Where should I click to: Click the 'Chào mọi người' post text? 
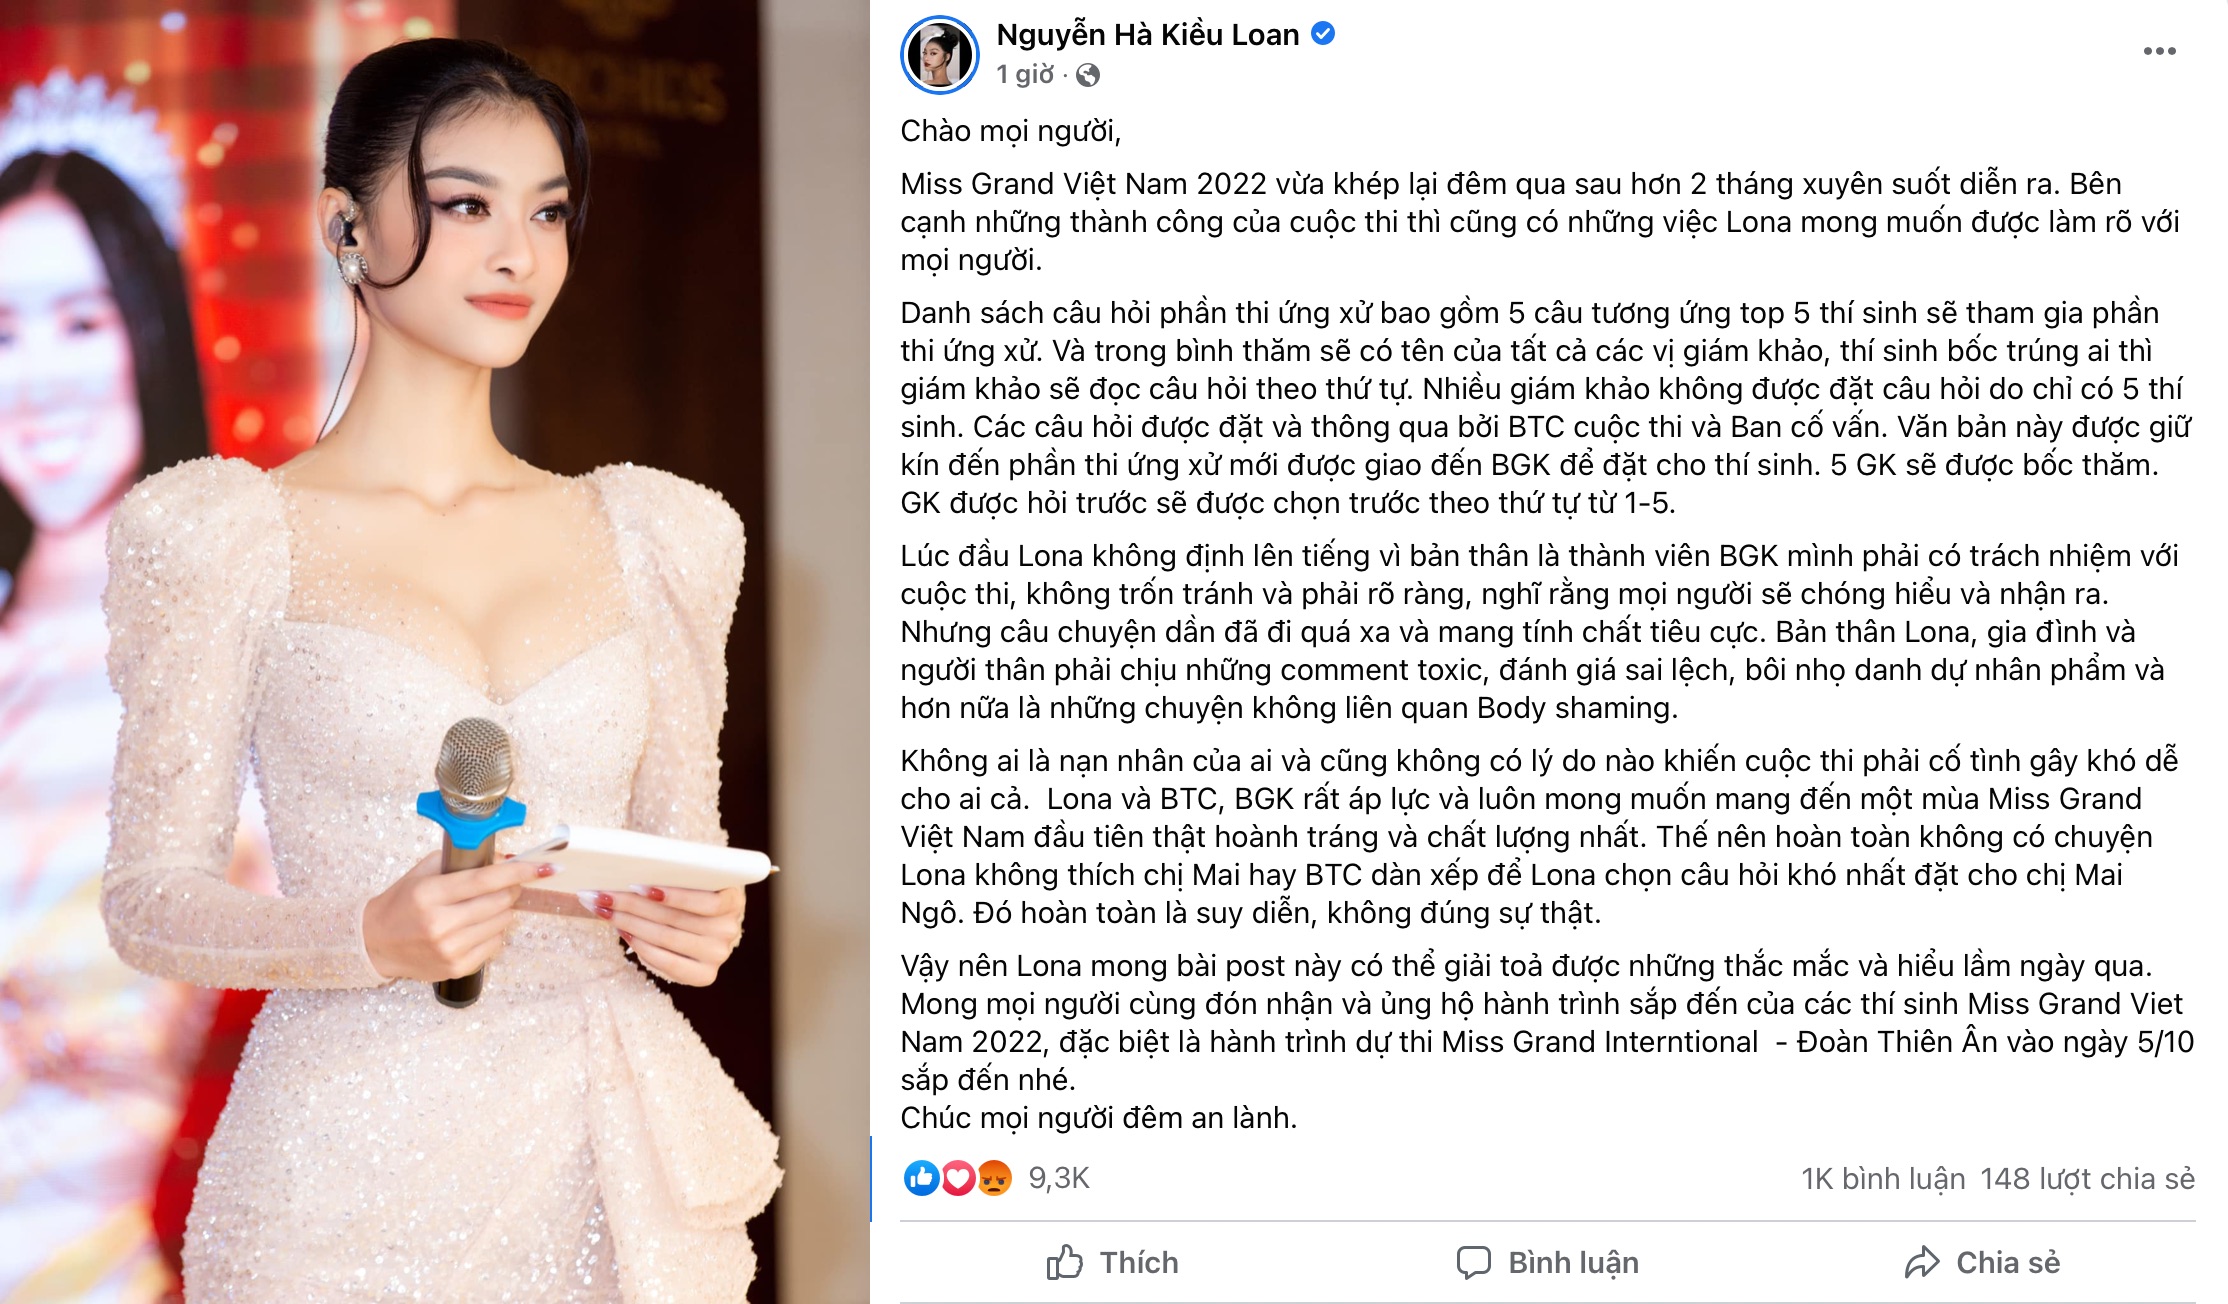click(x=1010, y=131)
